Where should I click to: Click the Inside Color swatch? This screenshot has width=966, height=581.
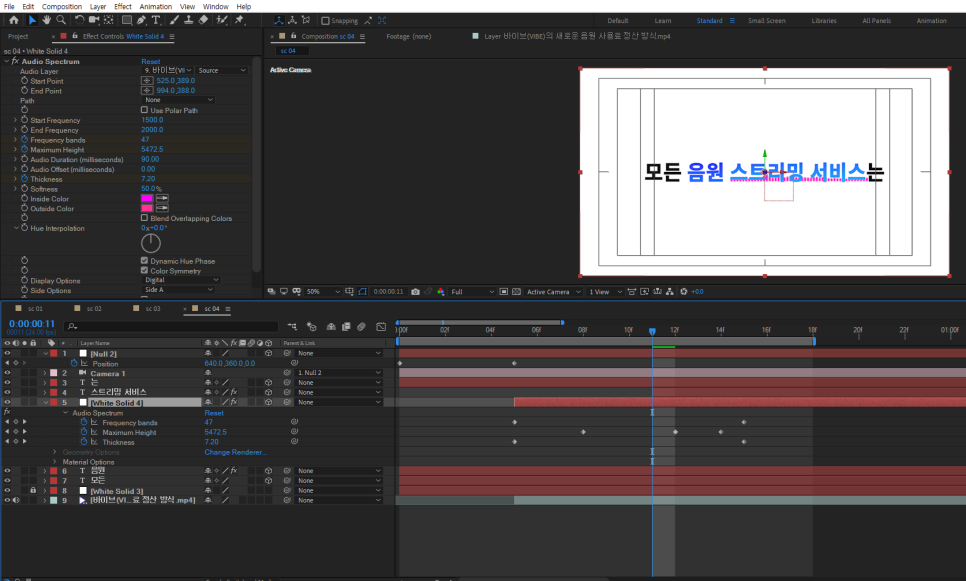click(x=147, y=198)
